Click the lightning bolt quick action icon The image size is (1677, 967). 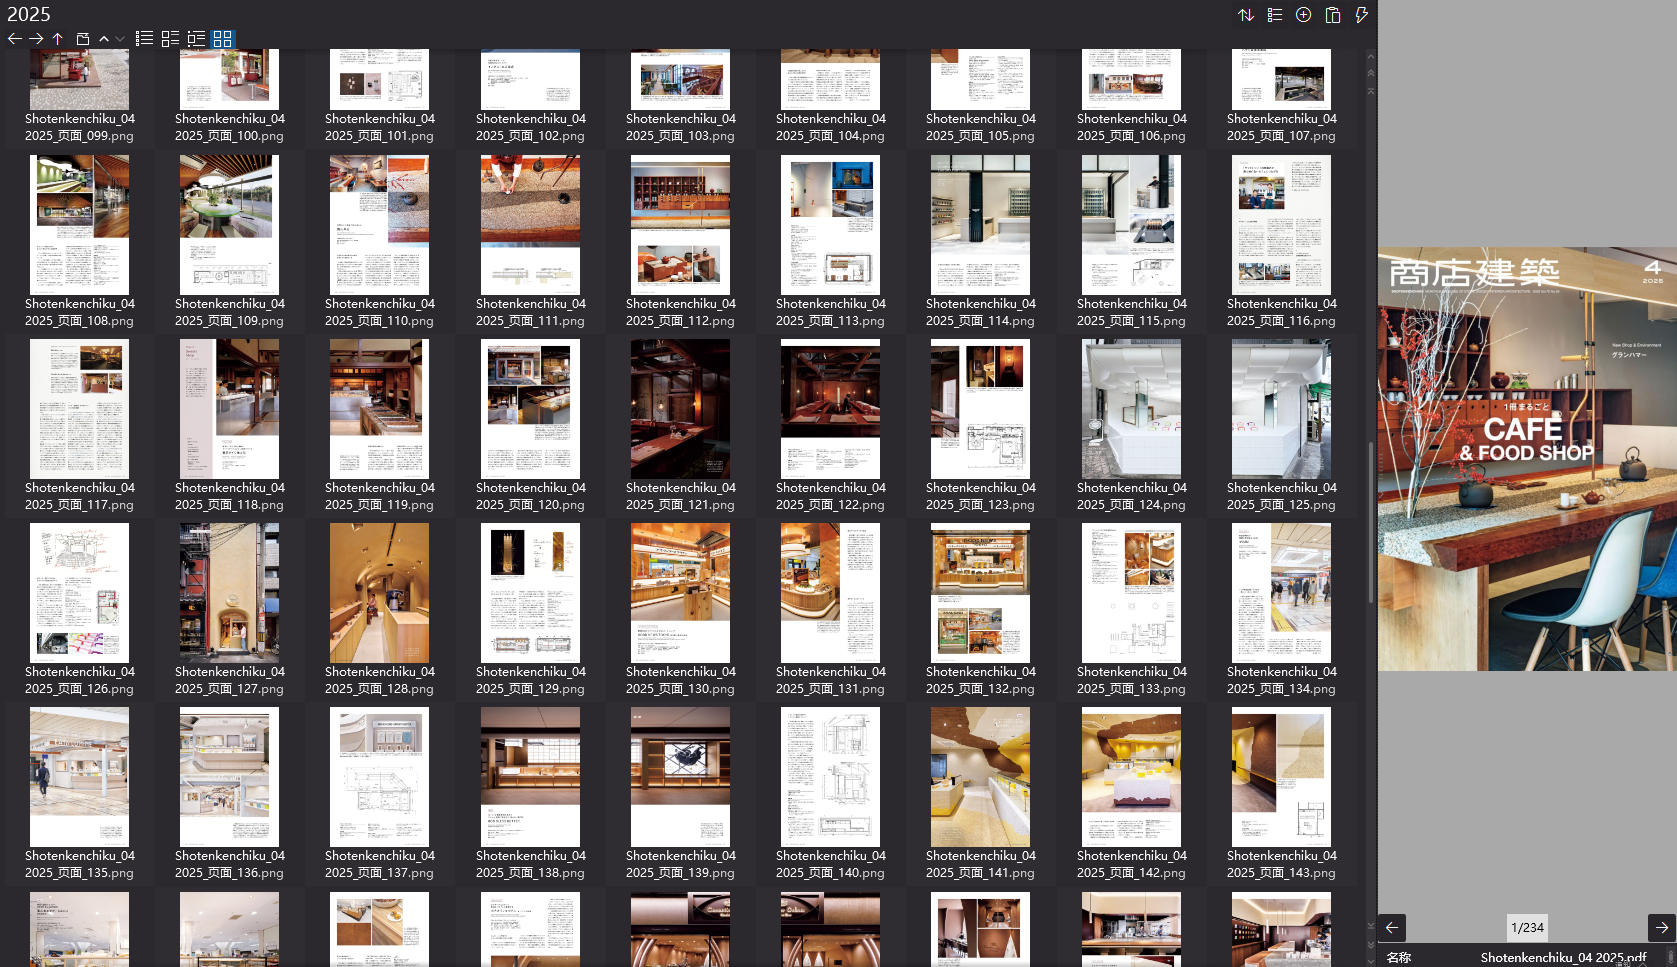[x=1361, y=15]
